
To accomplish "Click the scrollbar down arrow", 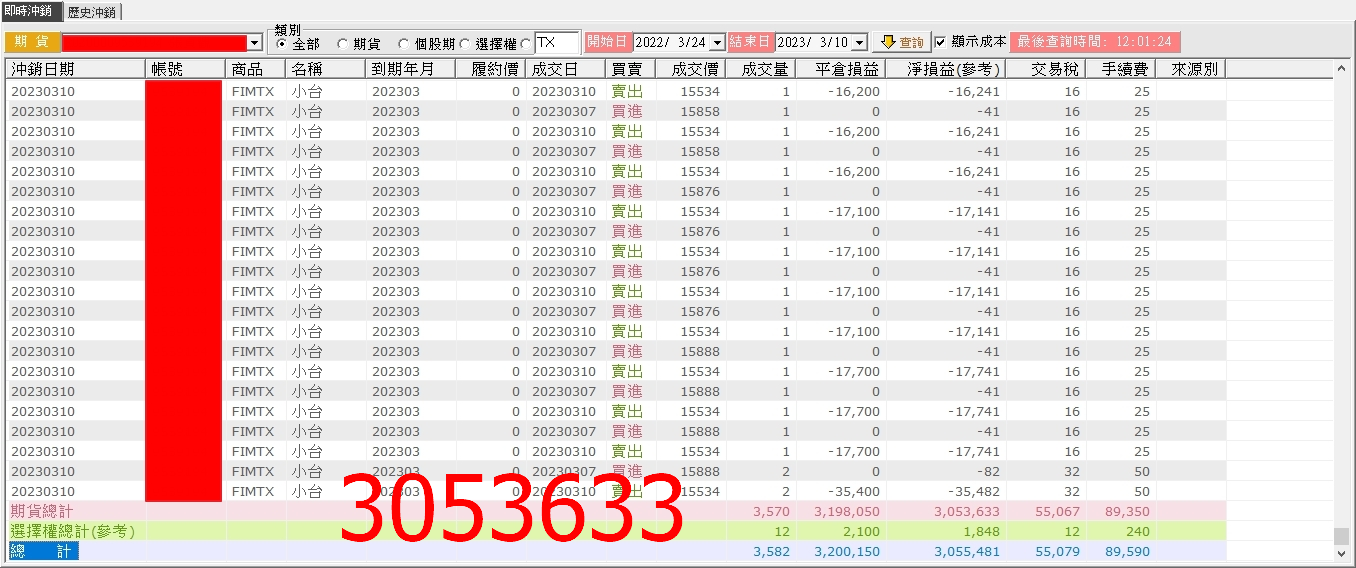I will point(1341,552).
